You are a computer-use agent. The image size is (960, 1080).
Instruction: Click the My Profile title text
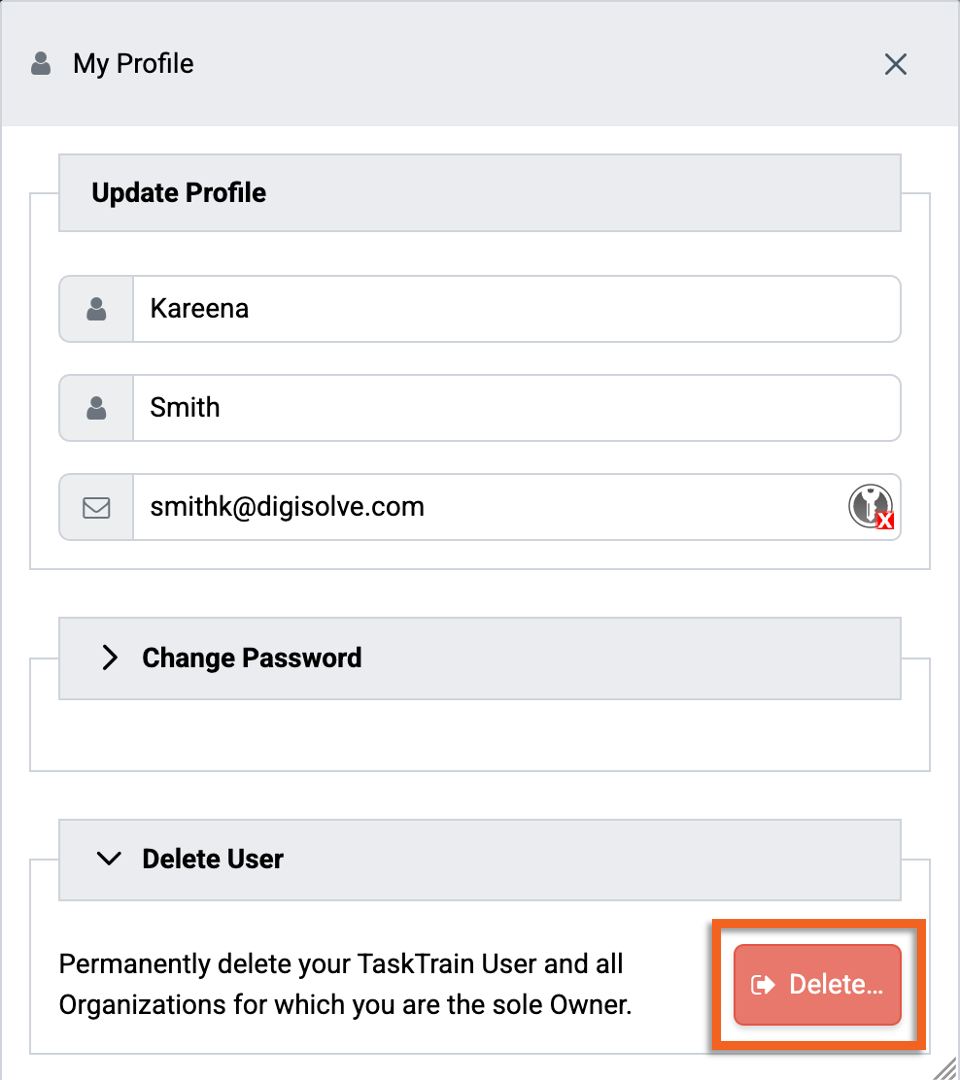click(x=134, y=64)
